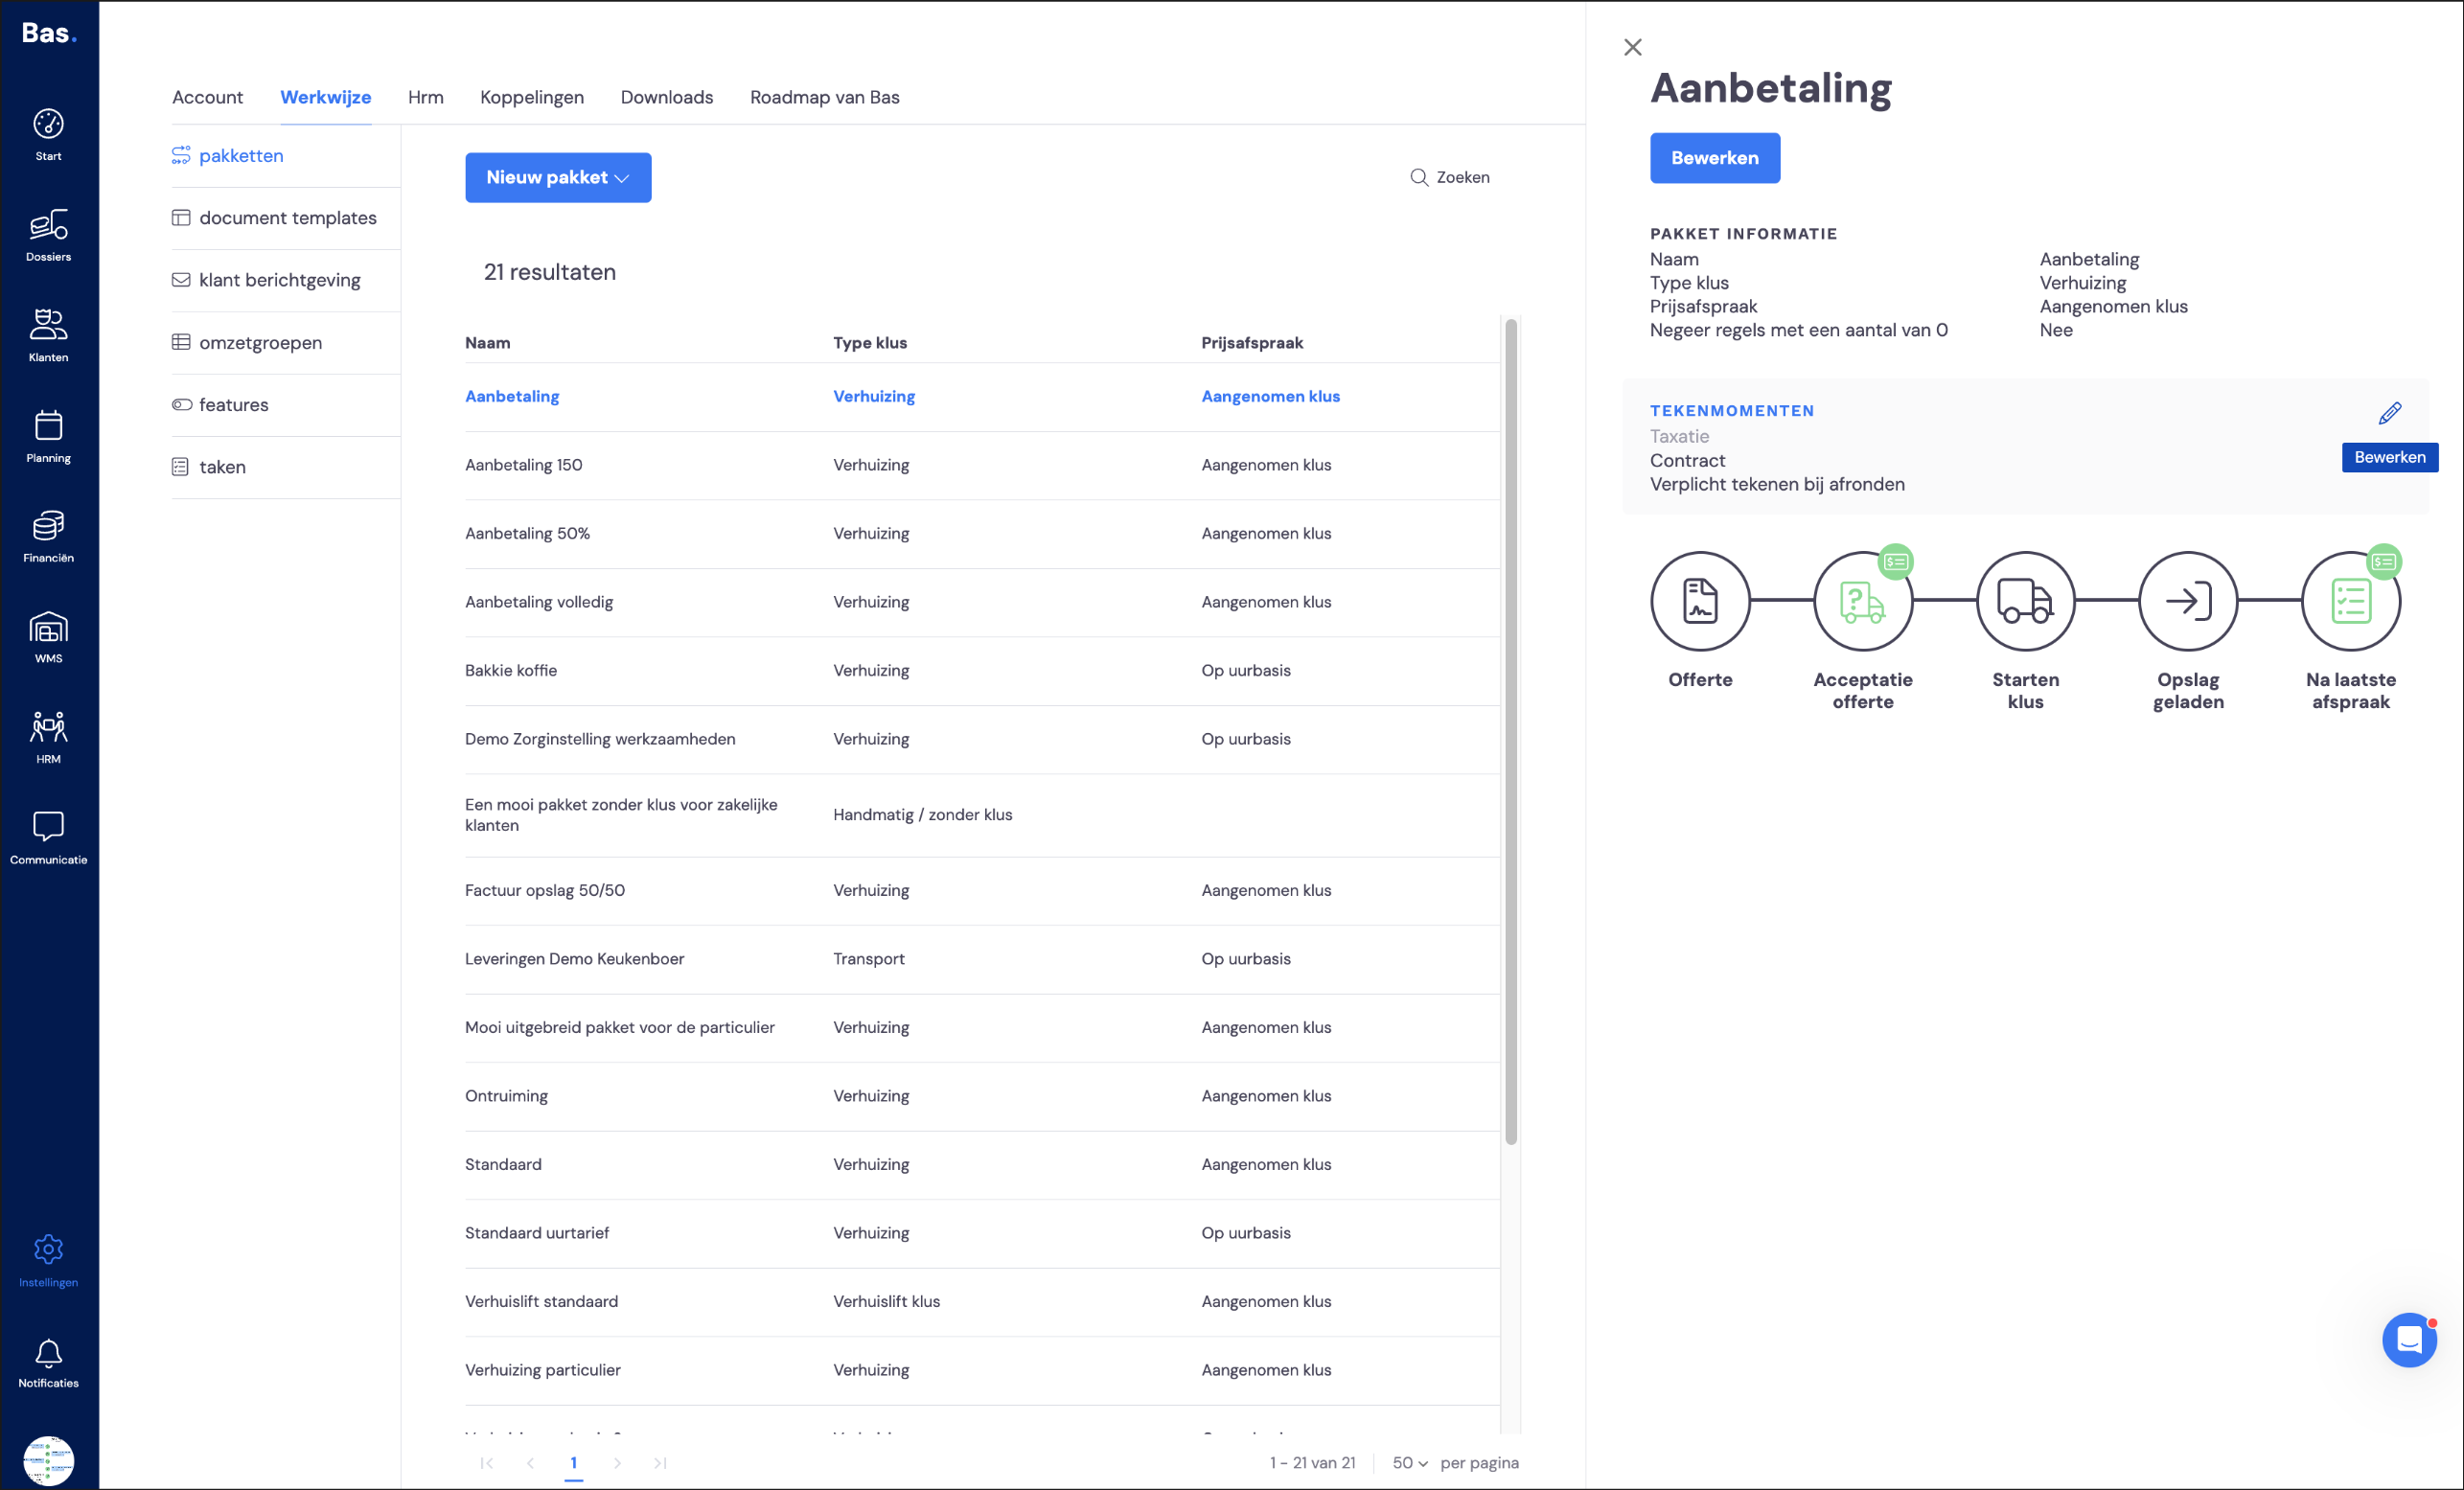Image resolution: width=2464 pixels, height=1490 pixels.
Task: Open the 50 per pagina dropdown
Action: point(1410,1463)
